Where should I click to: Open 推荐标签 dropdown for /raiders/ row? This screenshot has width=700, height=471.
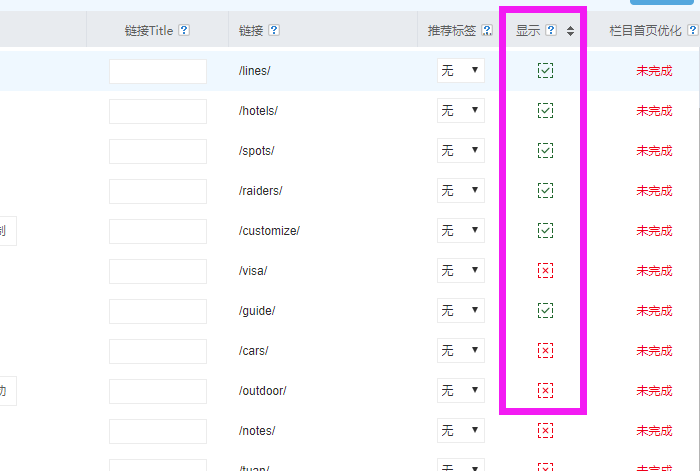[x=461, y=190]
